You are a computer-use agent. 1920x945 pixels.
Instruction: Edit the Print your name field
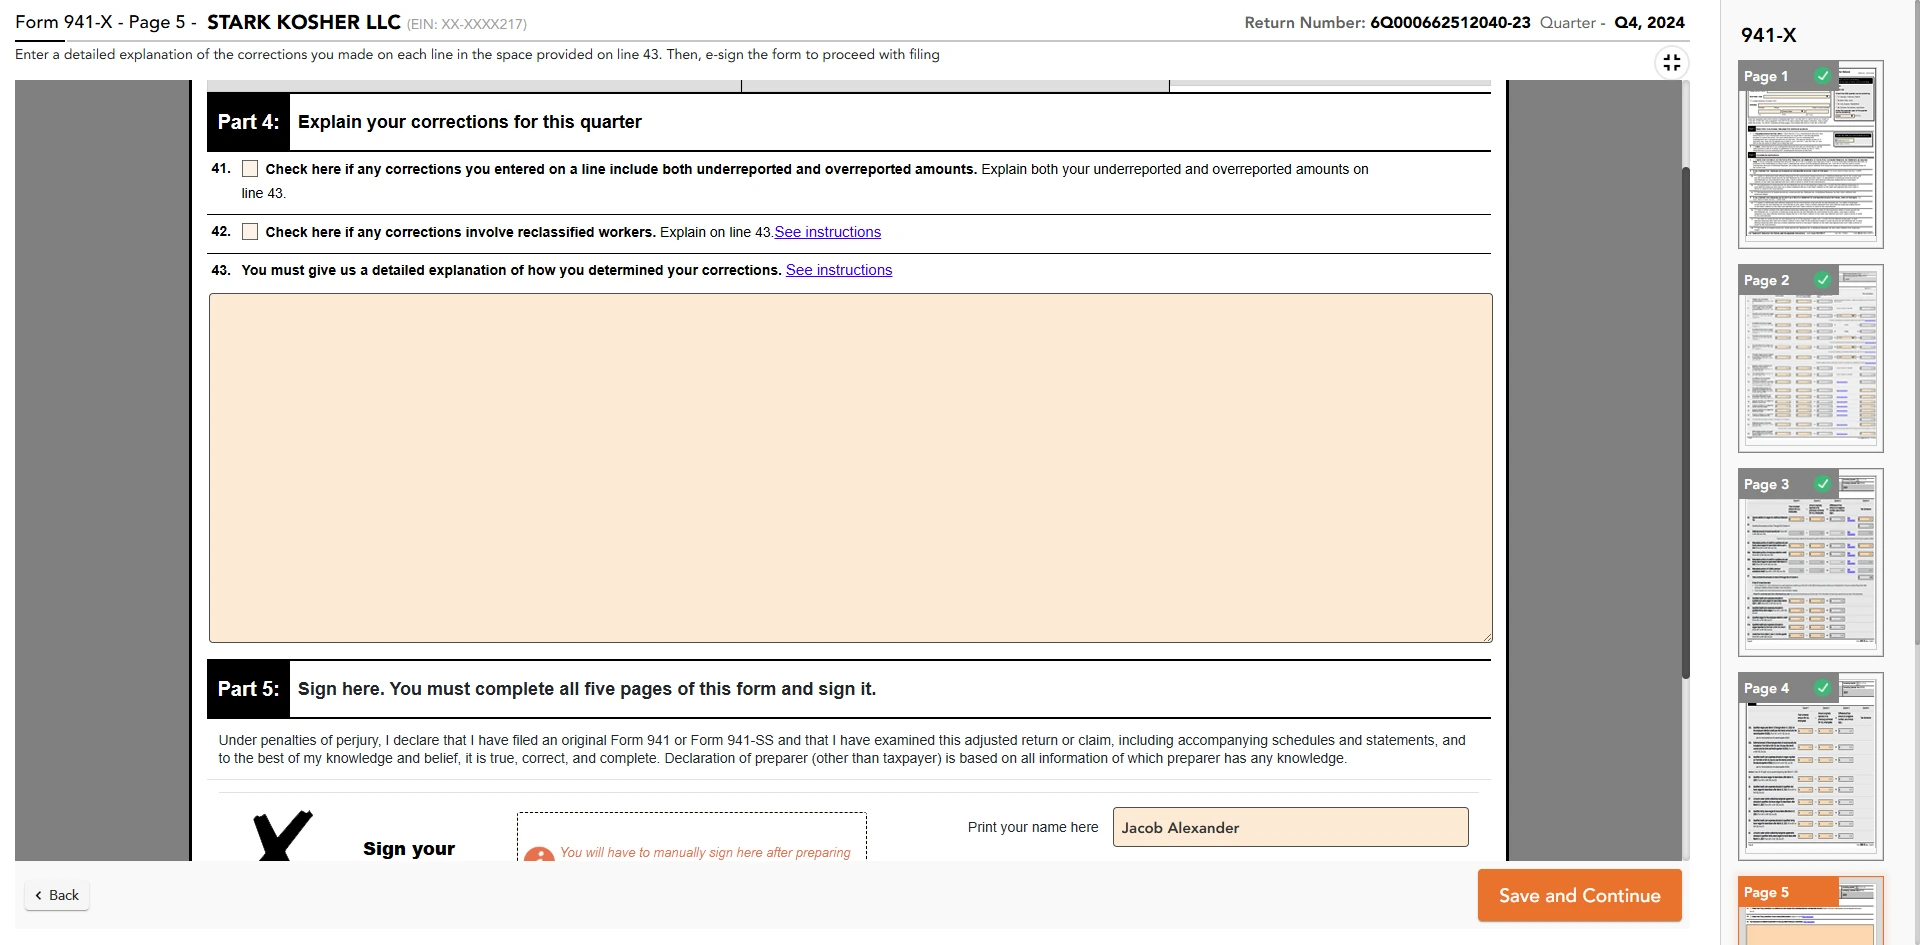click(x=1290, y=827)
